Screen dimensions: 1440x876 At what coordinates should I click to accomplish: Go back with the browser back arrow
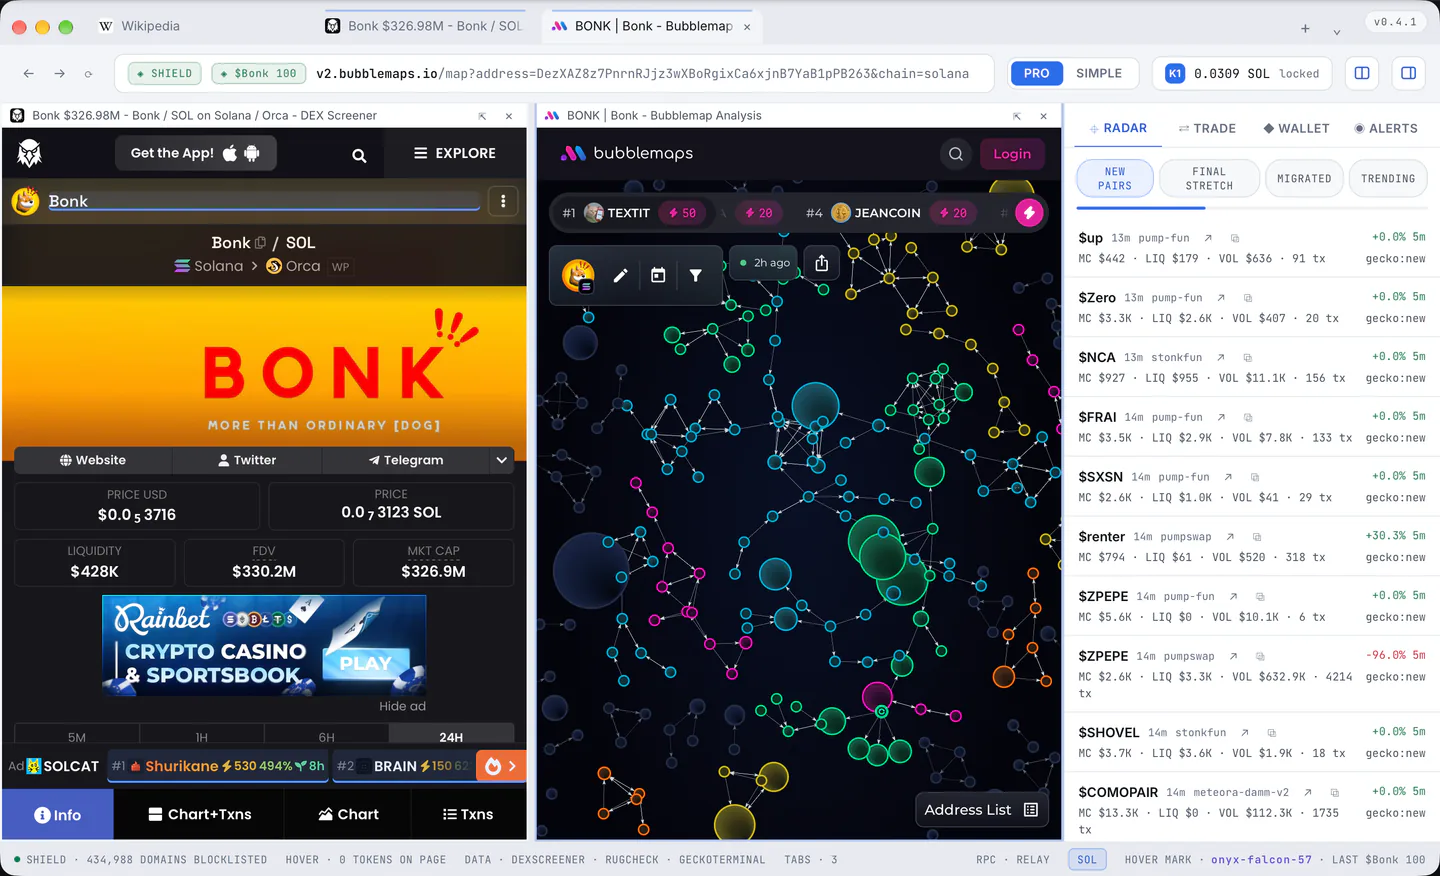29,73
